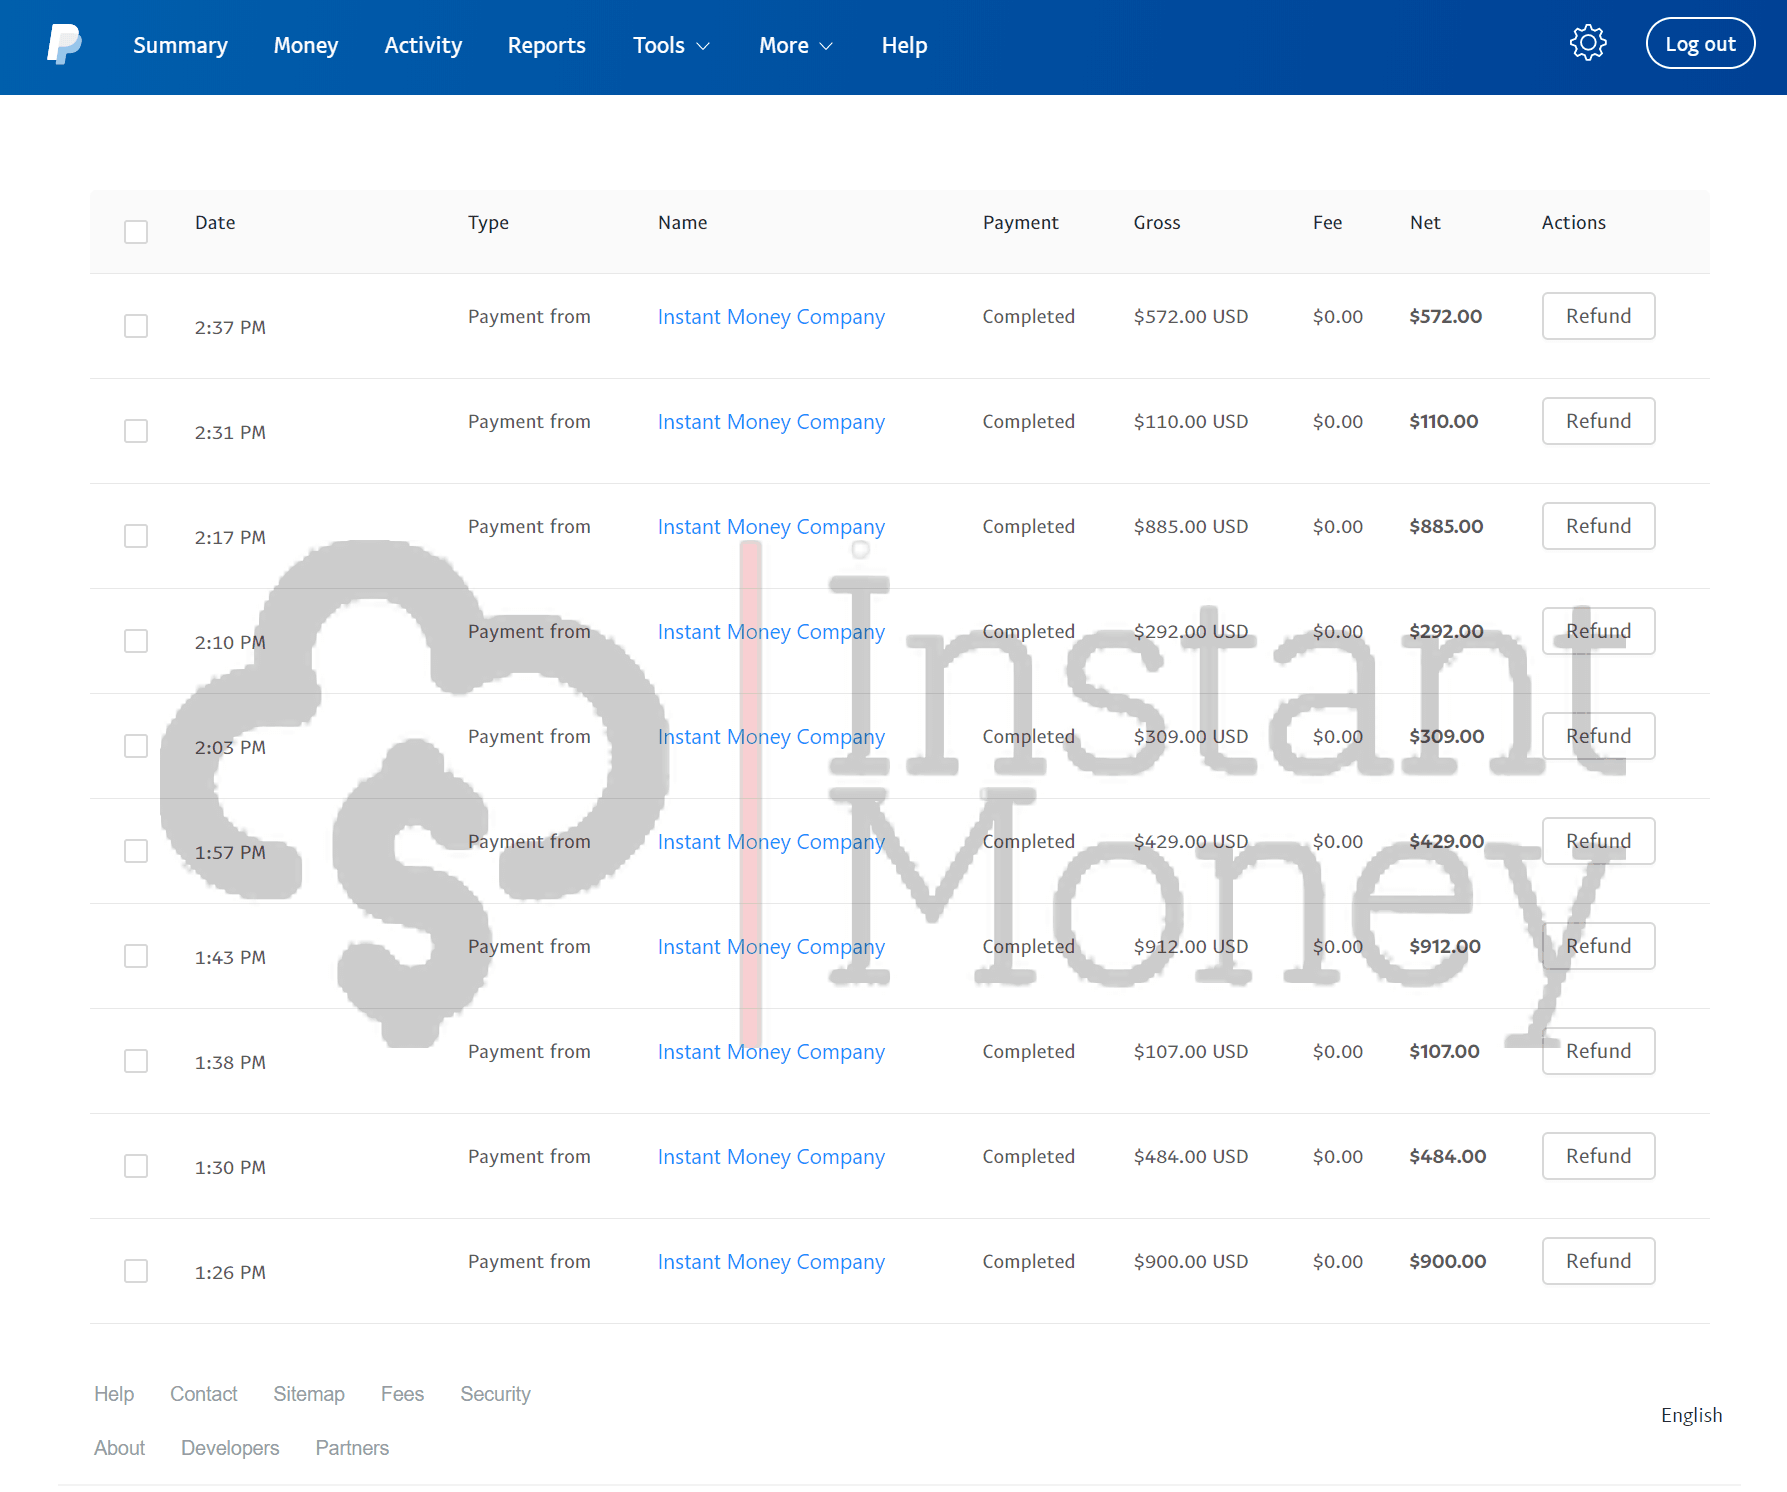The height and width of the screenshot is (1492, 1787).
Task: Check the box for the 2:31 PM payment
Action: pyautogui.click(x=136, y=431)
